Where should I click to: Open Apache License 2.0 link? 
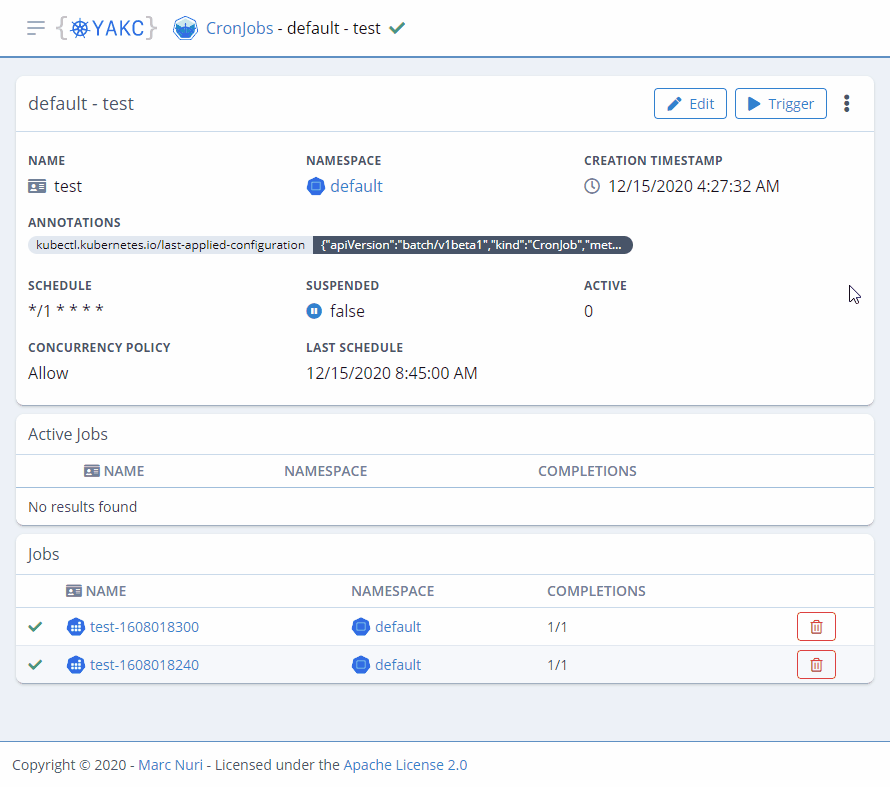(x=405, y=765)
